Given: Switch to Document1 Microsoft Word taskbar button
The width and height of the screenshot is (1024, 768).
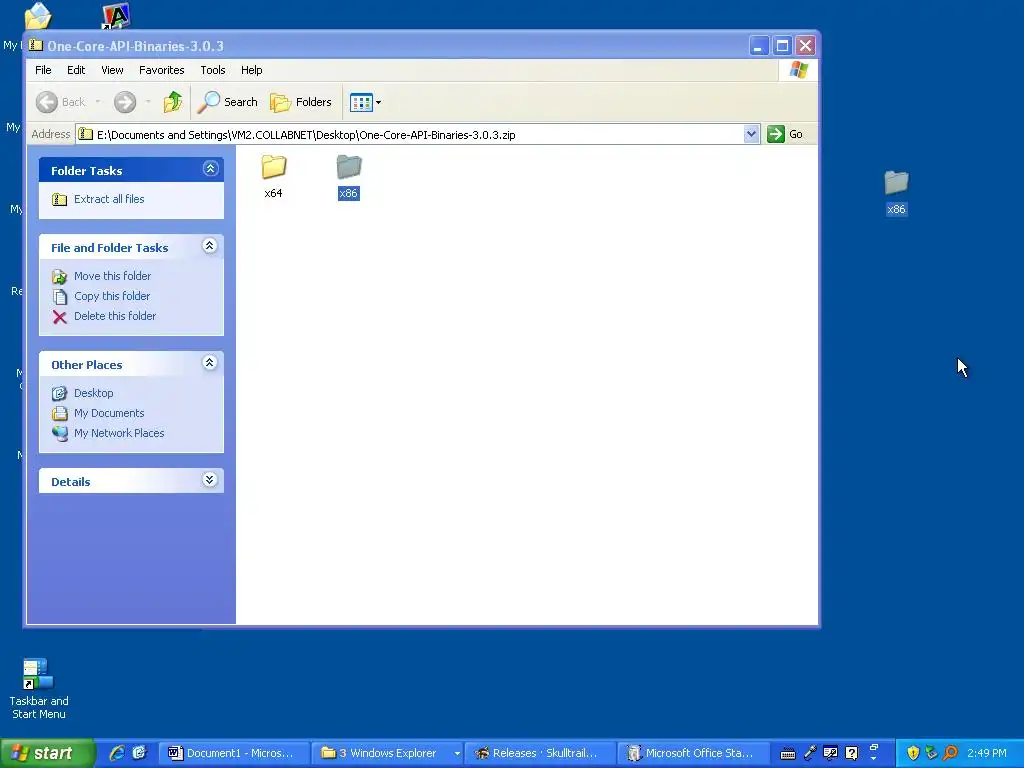Looking at the screenshot, I should tap(232, 753).
